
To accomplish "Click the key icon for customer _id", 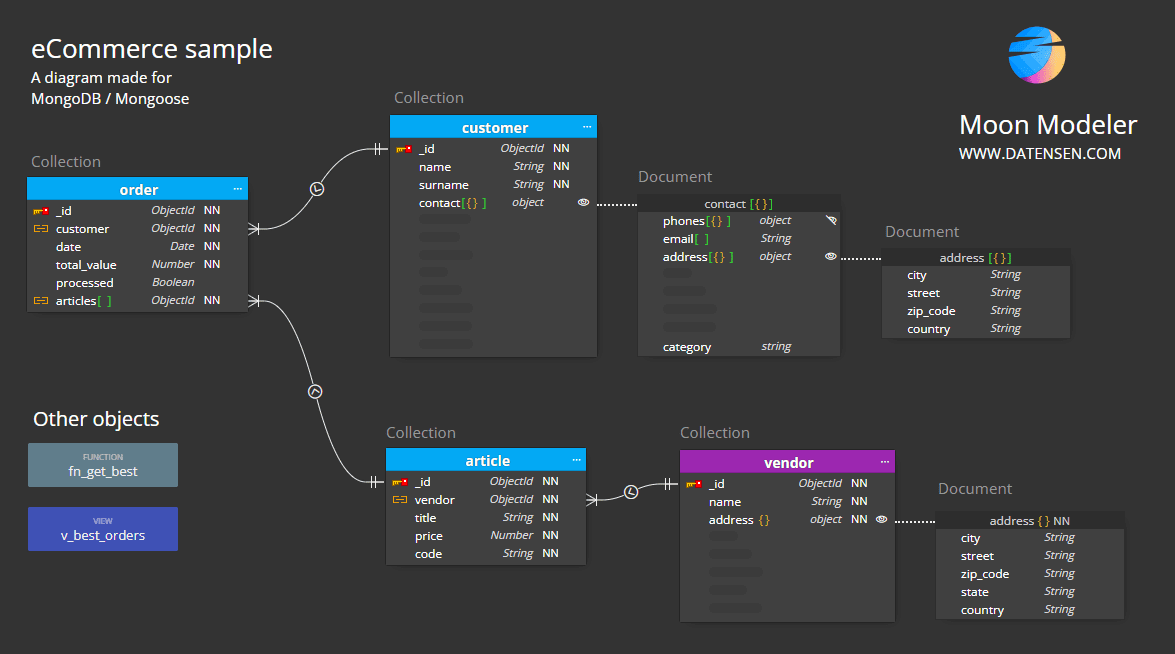I will tap(404, 149).
